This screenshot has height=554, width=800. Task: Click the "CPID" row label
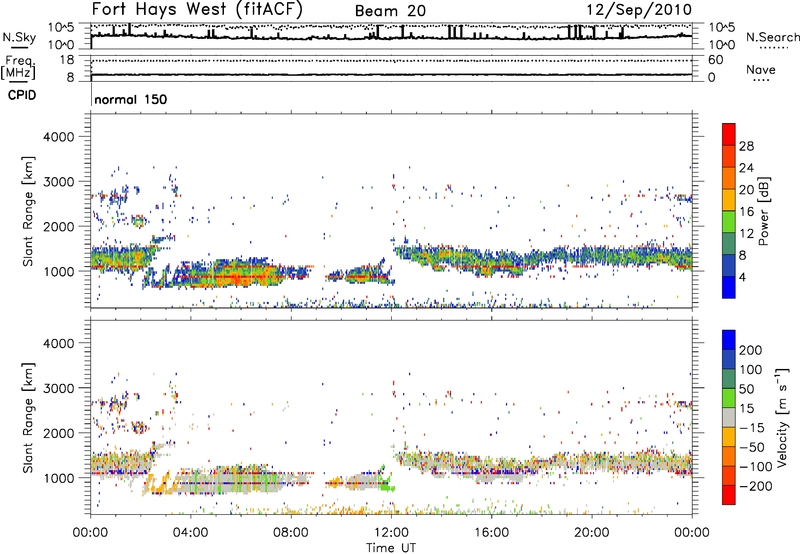click(22, 95)
